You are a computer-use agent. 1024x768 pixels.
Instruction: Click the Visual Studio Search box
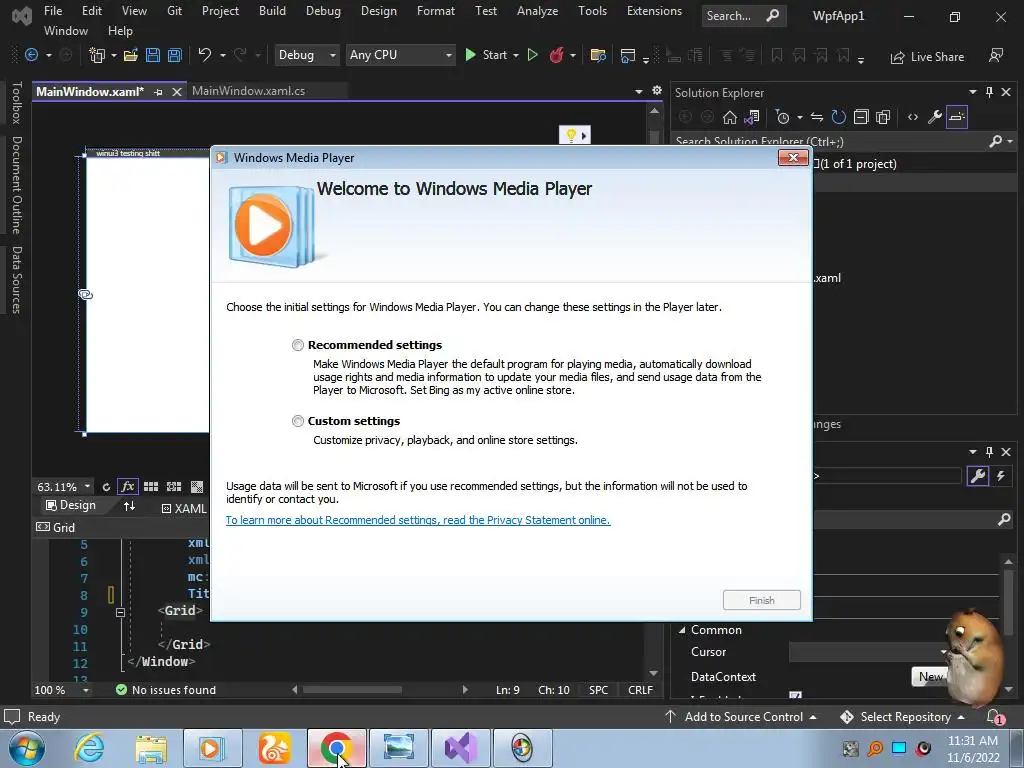(743, 16)
